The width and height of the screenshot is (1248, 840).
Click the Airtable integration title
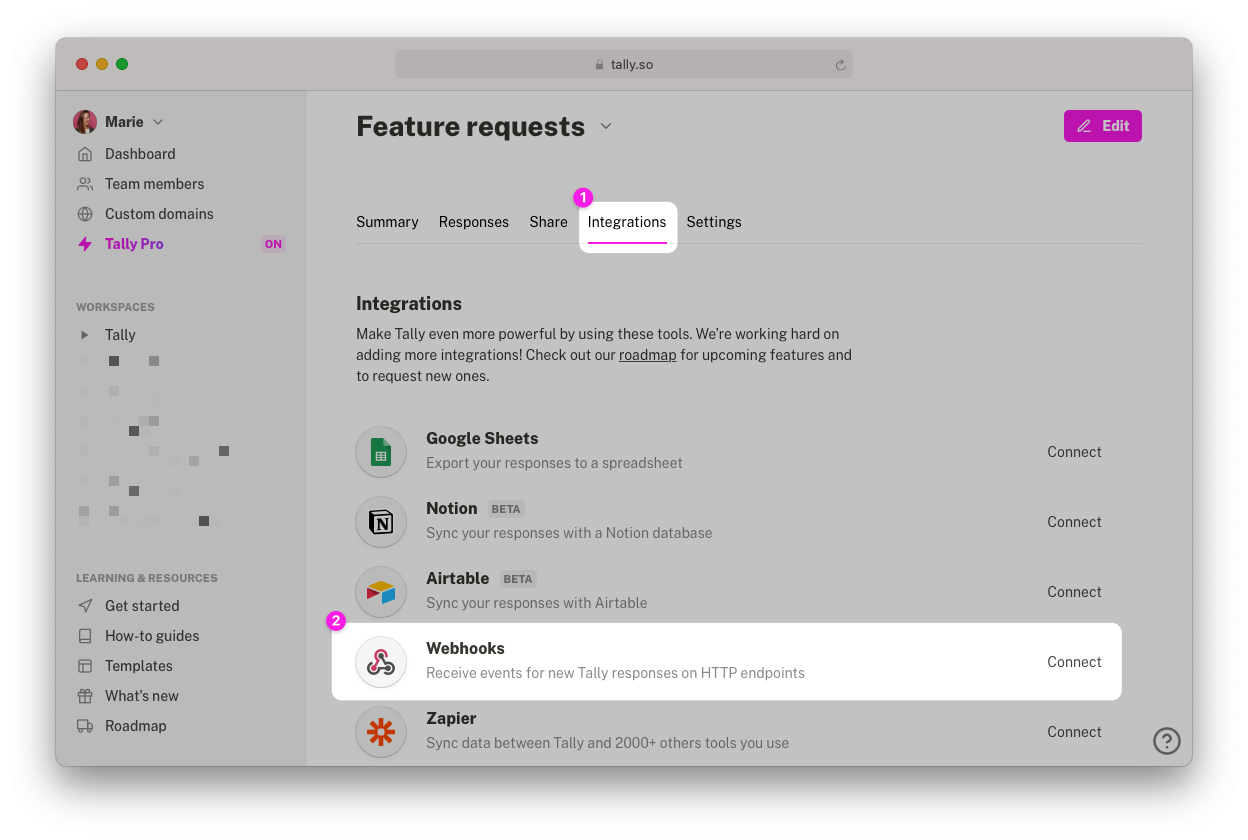458,578
